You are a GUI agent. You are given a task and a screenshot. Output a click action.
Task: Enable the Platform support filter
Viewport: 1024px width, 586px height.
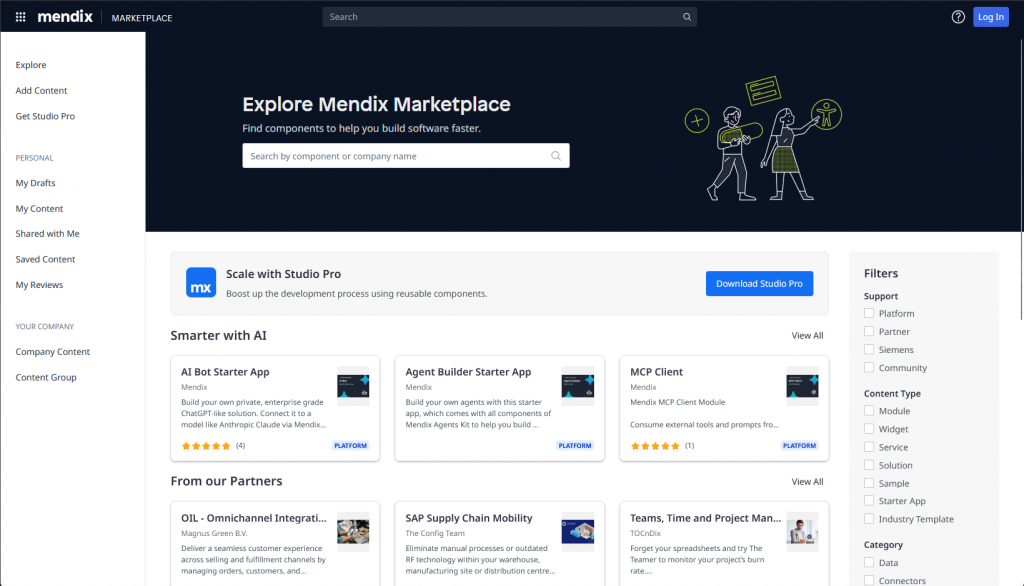[x=869, y=314]
